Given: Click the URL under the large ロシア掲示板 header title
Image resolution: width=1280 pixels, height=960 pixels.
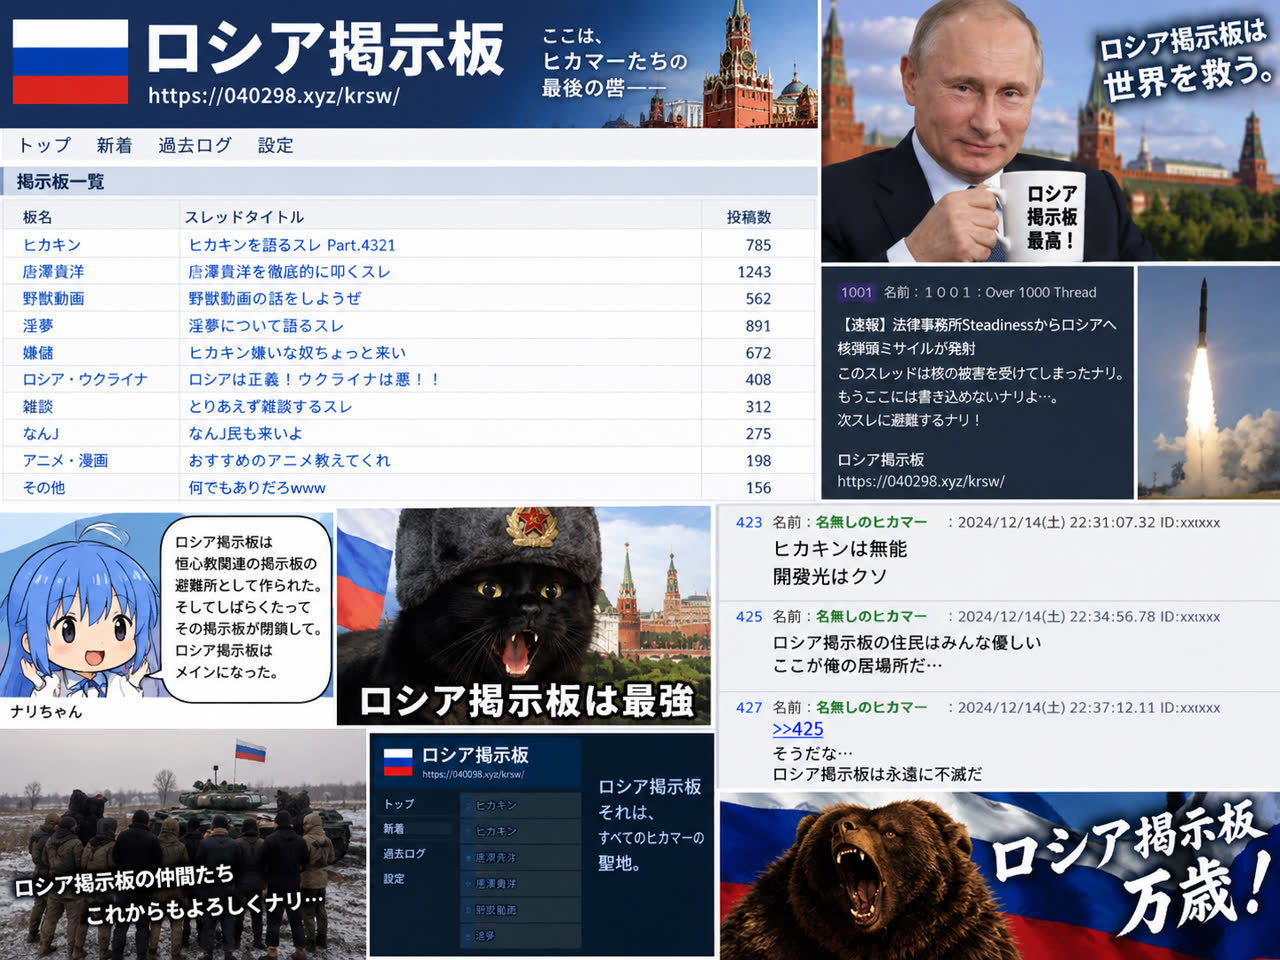Looking at the screenshot, I should coord(274,96).
